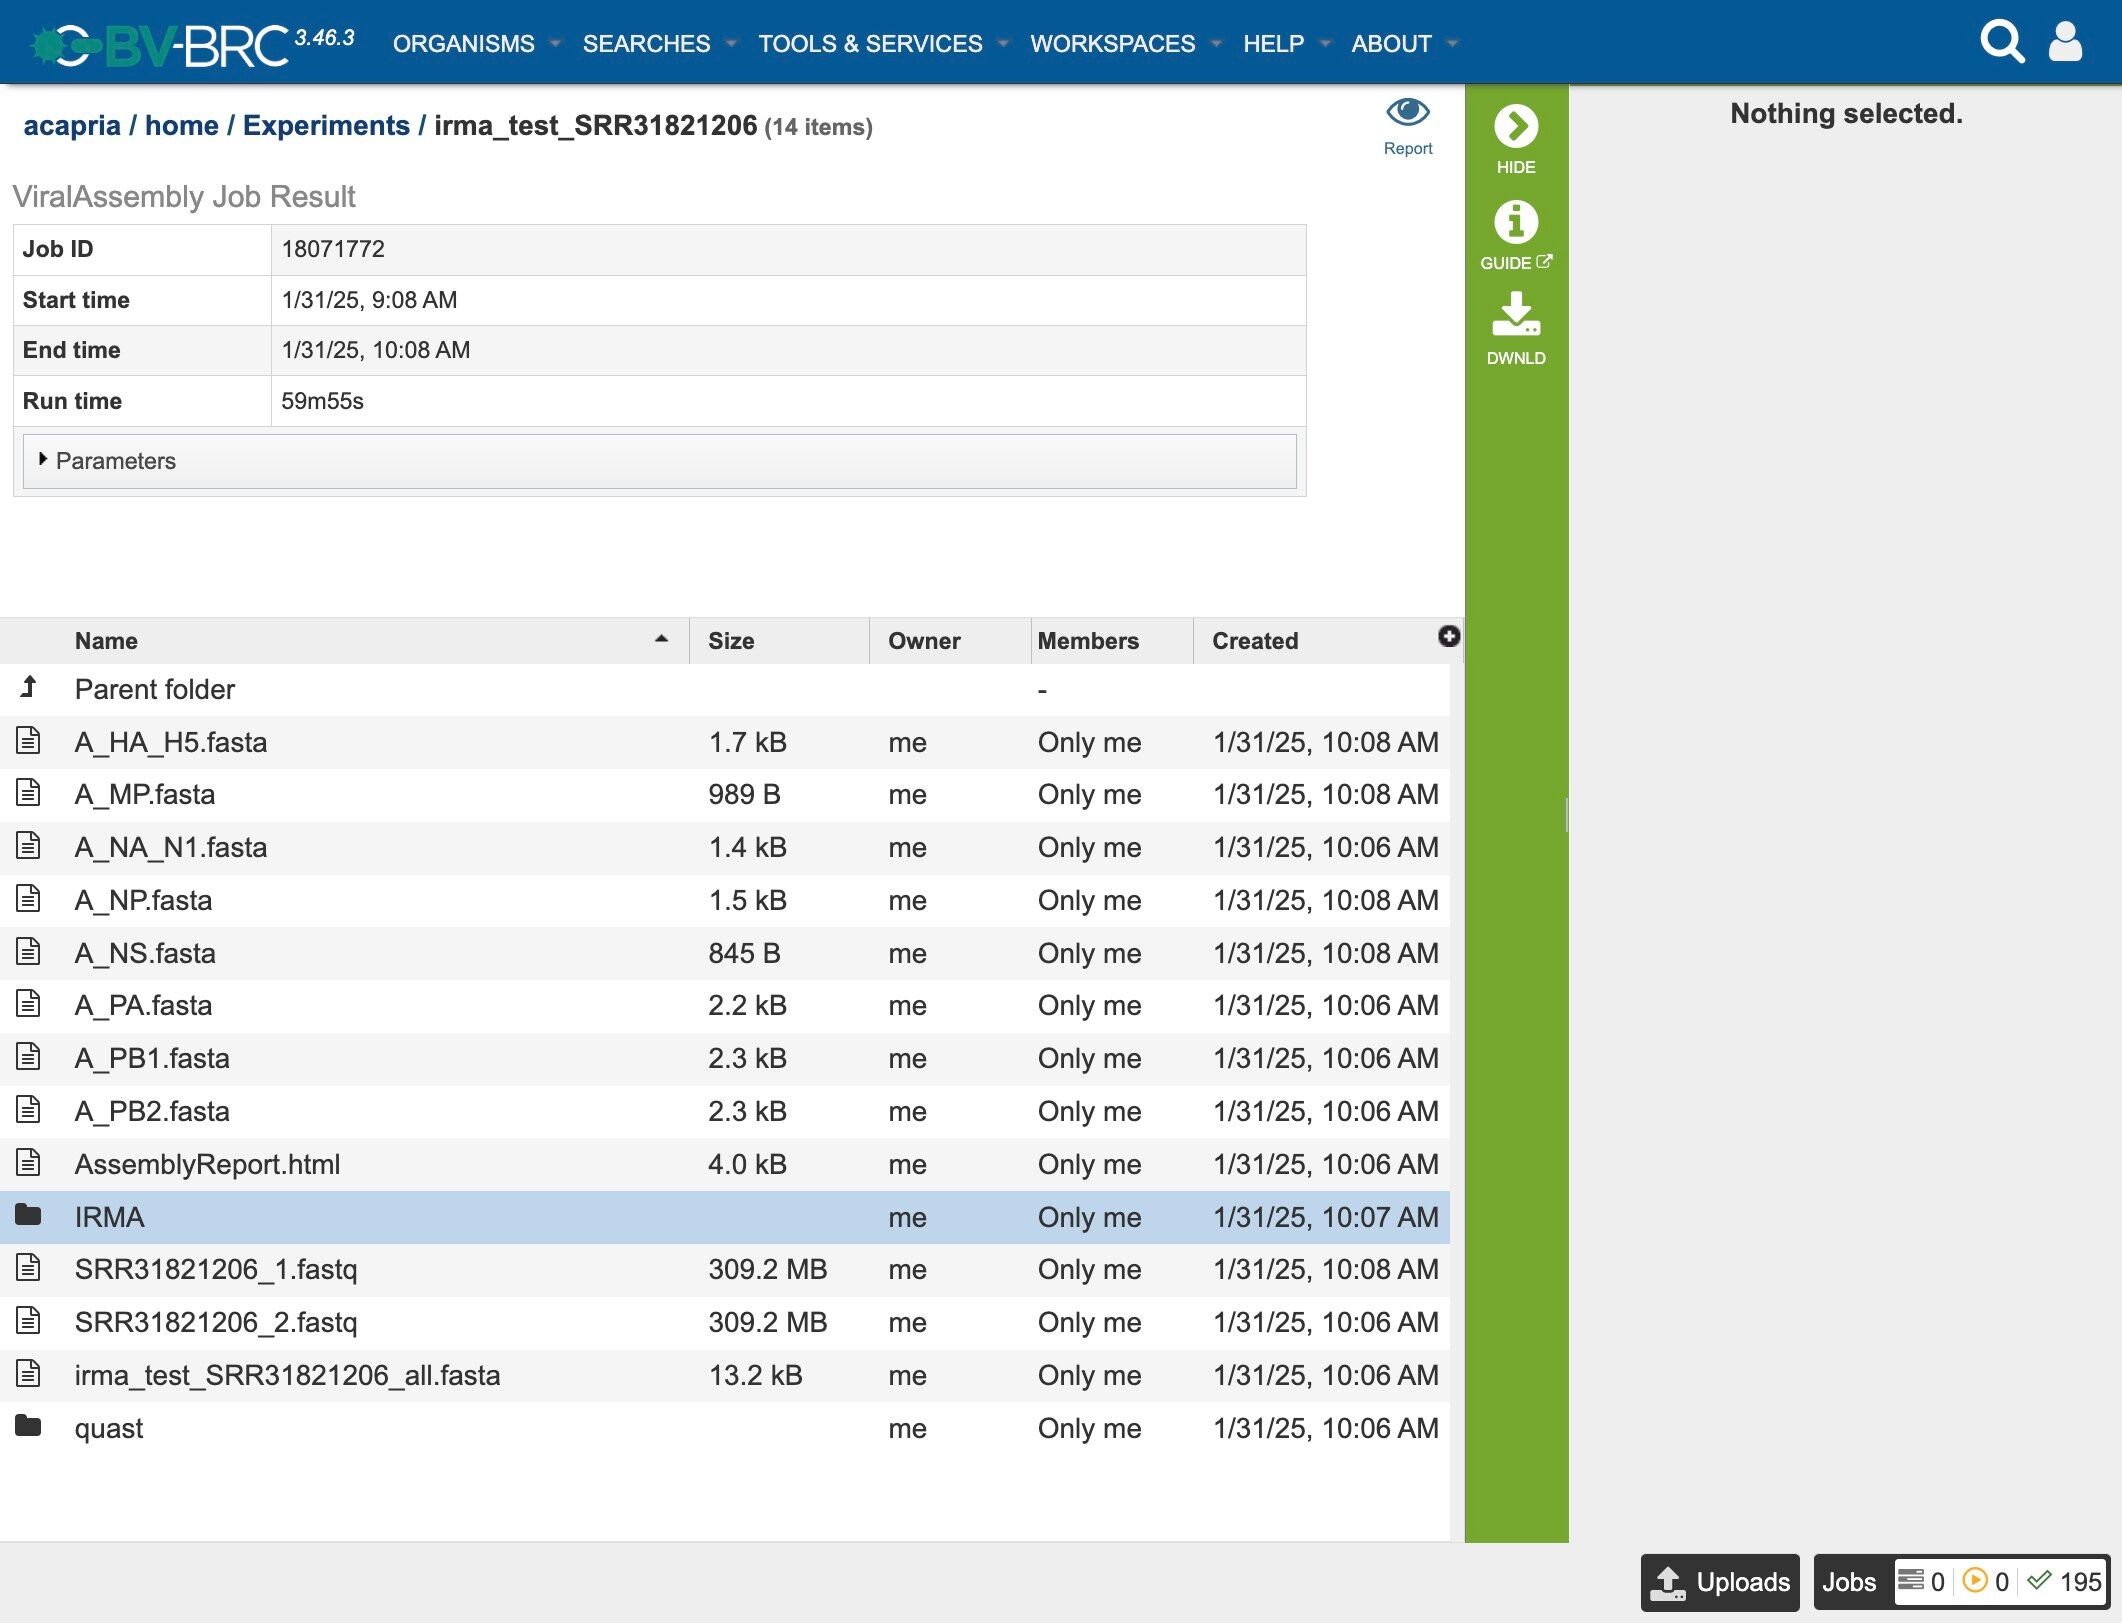This screenshot has height=1624, width=2122.
Task: Toggle Name column sort arrow
Action: [x=661, y=639]
